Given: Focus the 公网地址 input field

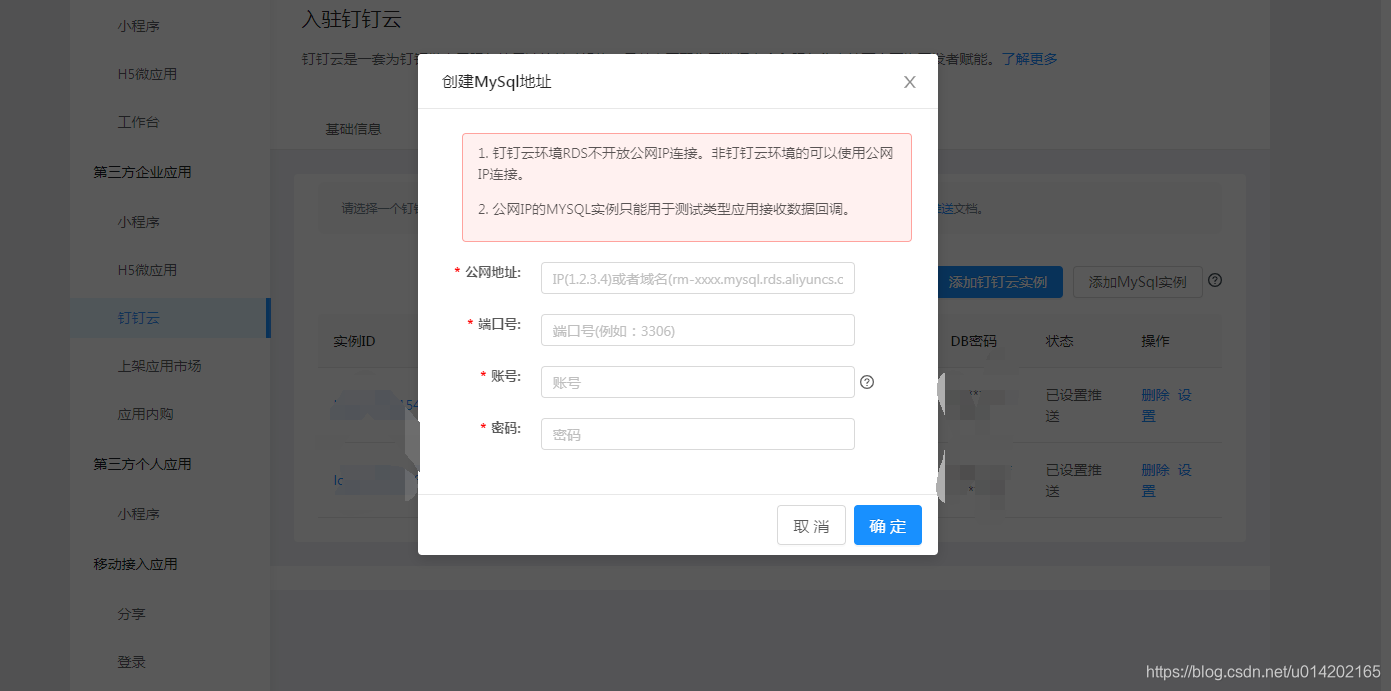Looking at the screenshot, I should 698,278.
